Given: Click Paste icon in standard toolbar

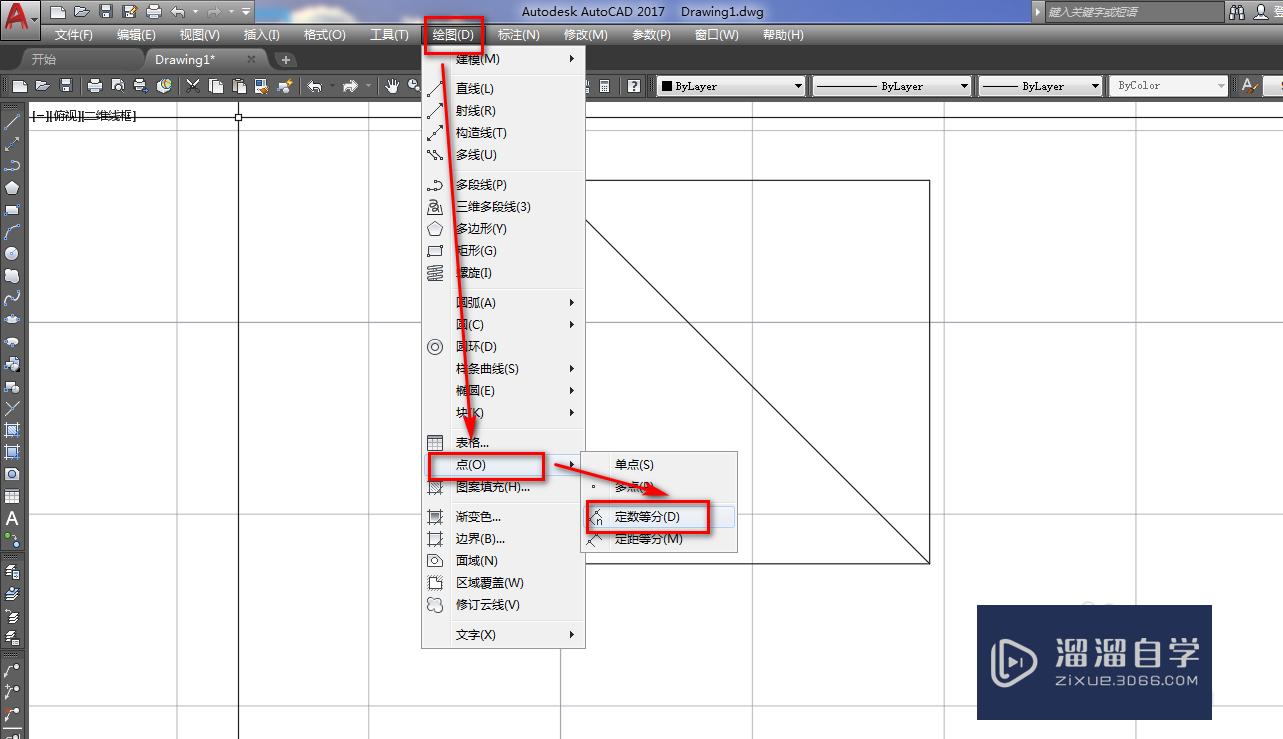Looking at the screenshot, I should point(239,86).
